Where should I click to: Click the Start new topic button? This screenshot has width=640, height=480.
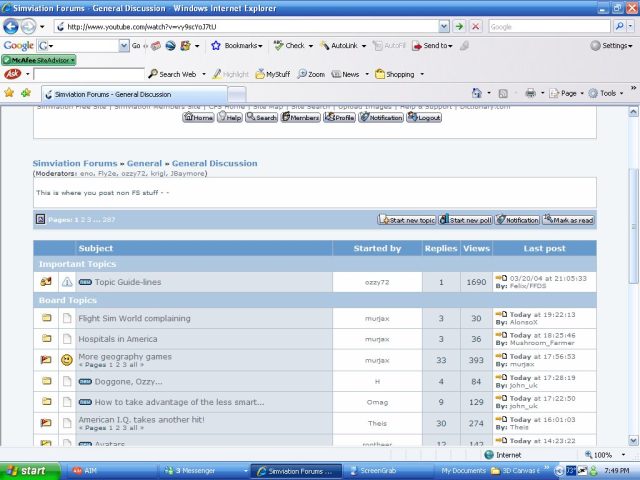tap(407, 219)
